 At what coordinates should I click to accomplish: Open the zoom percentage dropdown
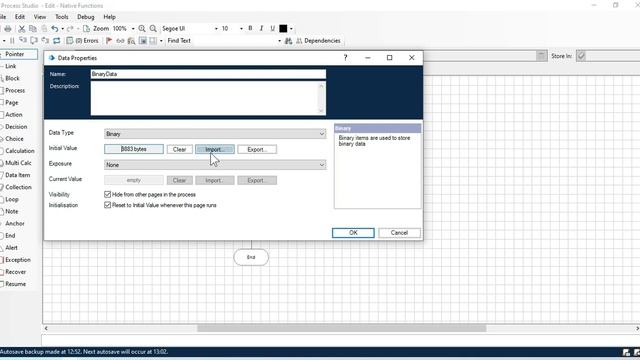click(133, 29)
